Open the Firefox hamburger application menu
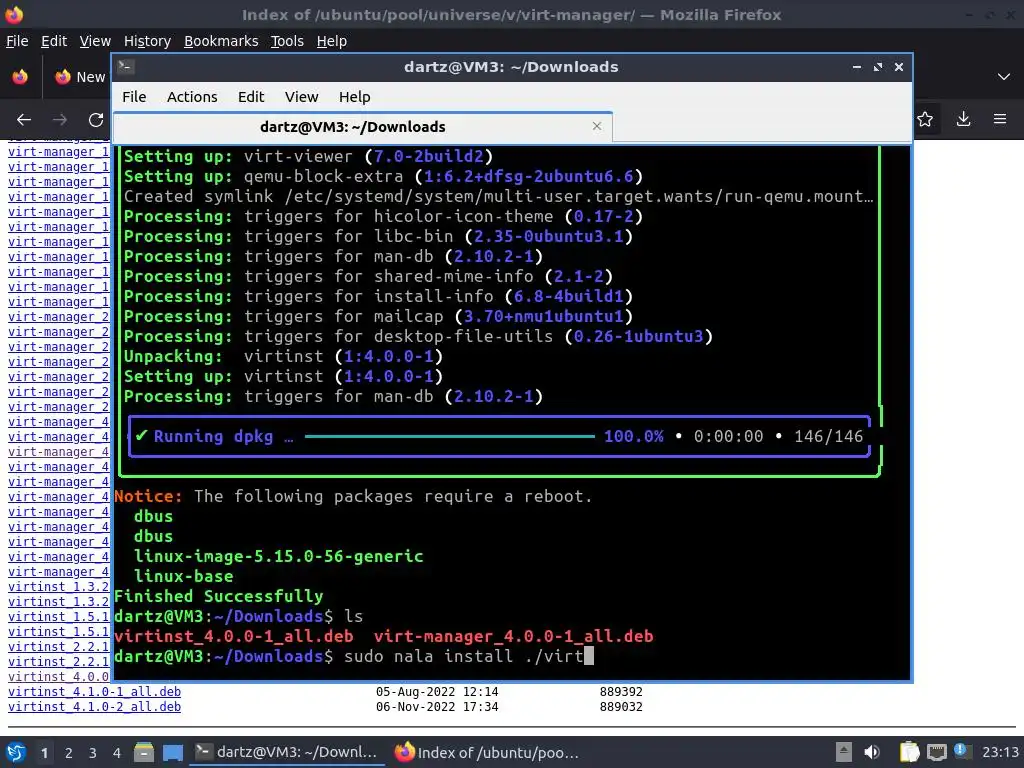 tap(1000, 119)
